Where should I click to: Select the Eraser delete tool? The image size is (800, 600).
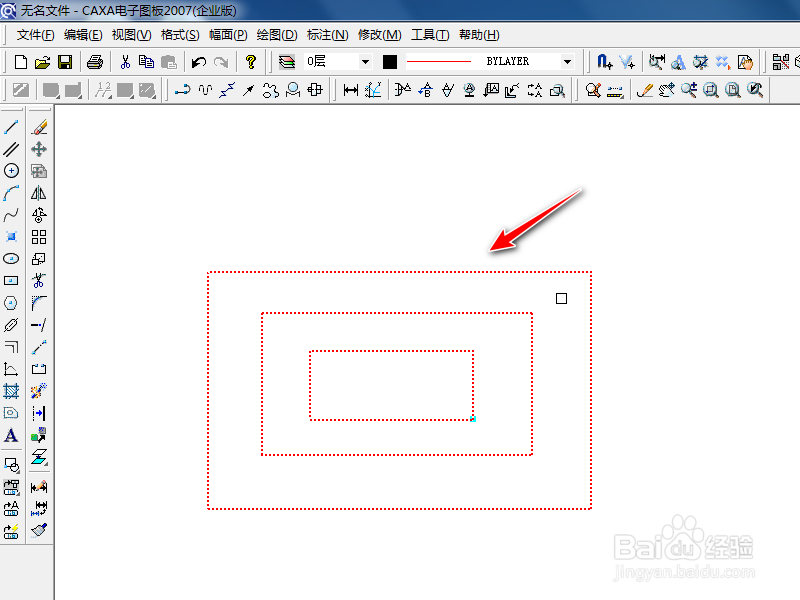tap(39, 127)
